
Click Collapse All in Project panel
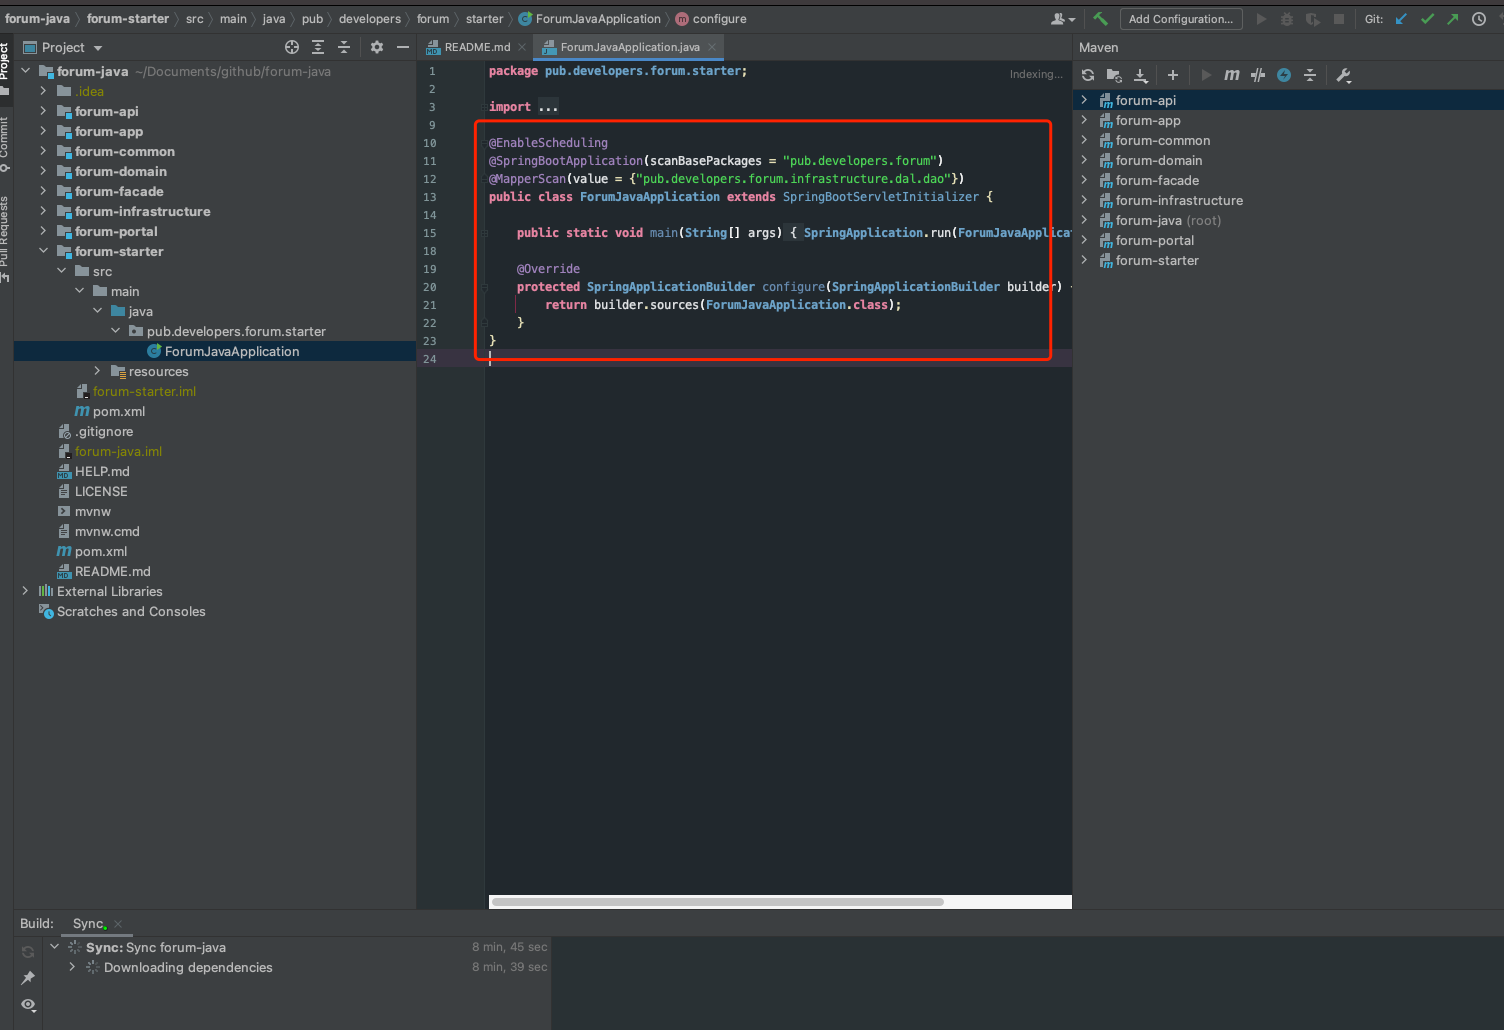pos(344,47)
